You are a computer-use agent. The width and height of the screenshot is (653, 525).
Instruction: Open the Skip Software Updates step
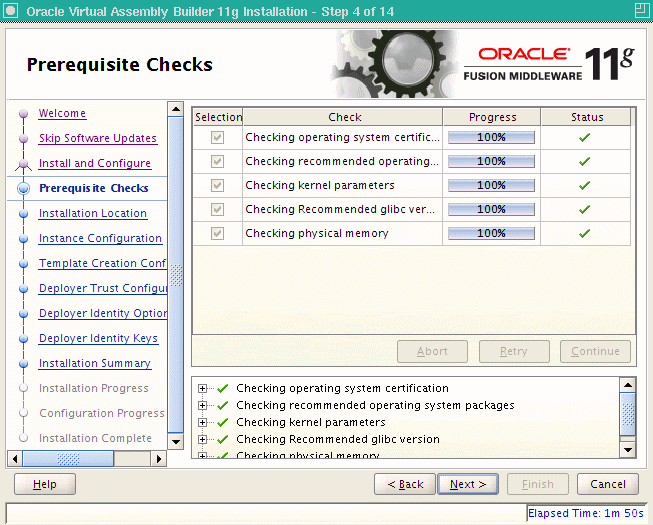(98, 138)
